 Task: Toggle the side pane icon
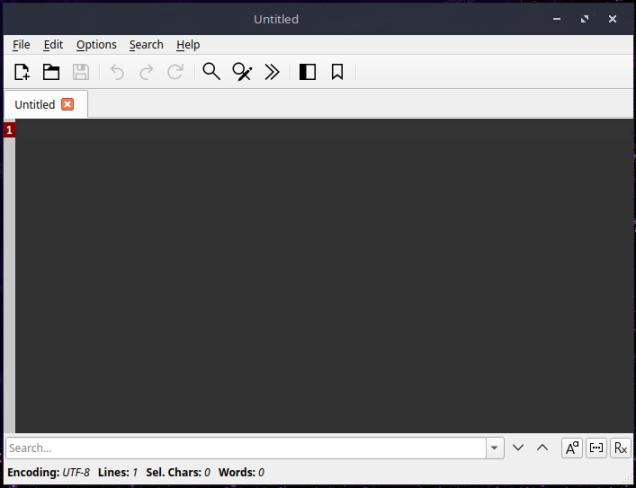pos(307,72)
